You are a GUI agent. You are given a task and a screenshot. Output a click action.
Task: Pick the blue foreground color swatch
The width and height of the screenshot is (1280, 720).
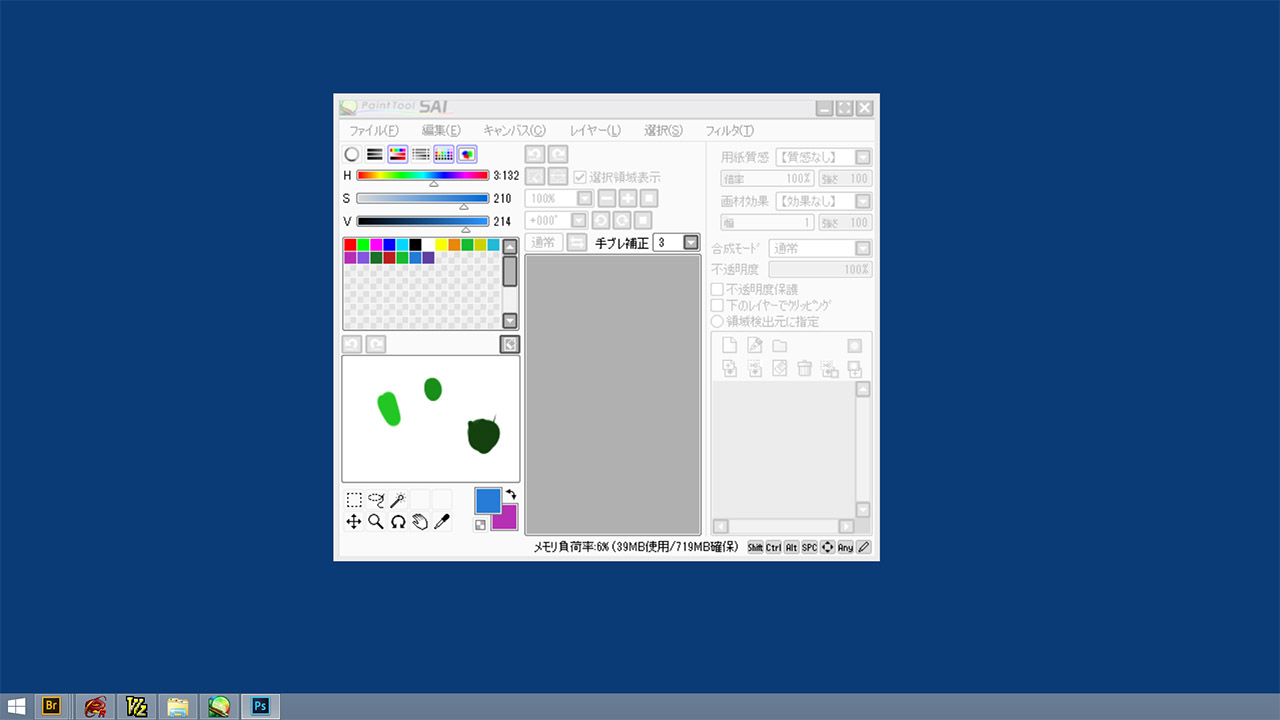click(487, 499)
